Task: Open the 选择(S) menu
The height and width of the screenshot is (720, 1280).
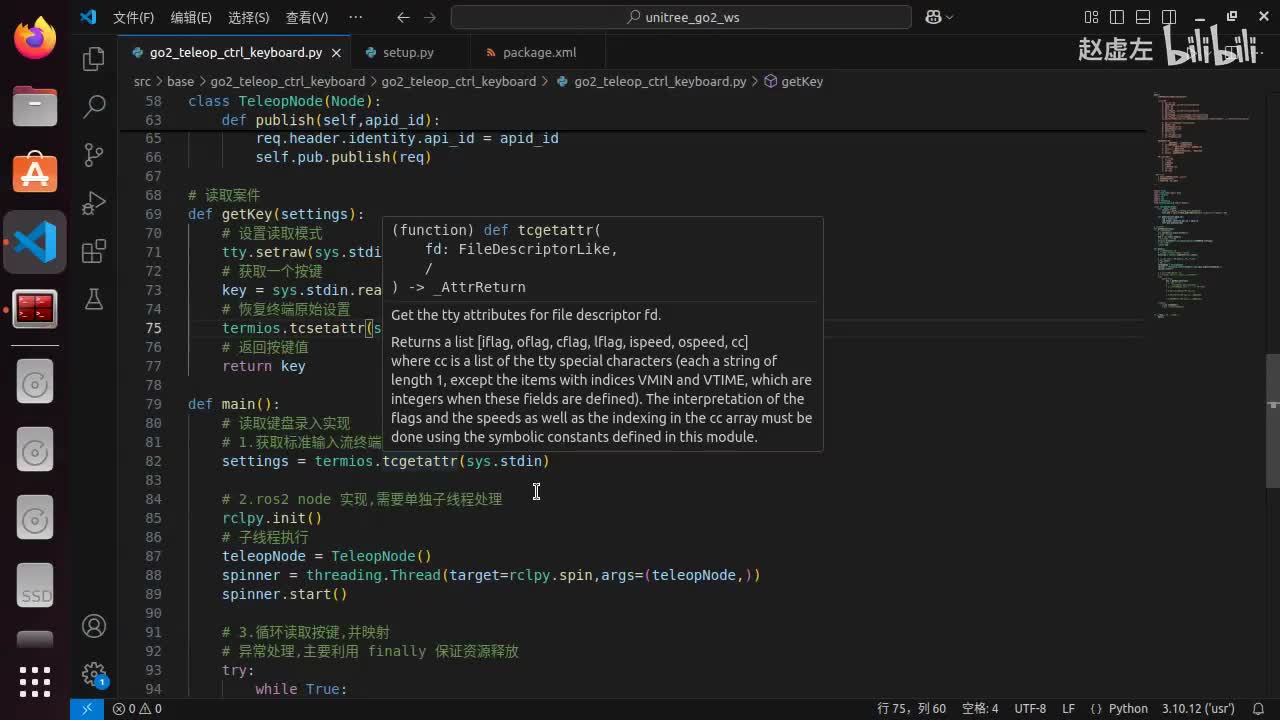Action: [x=249, y=17]
